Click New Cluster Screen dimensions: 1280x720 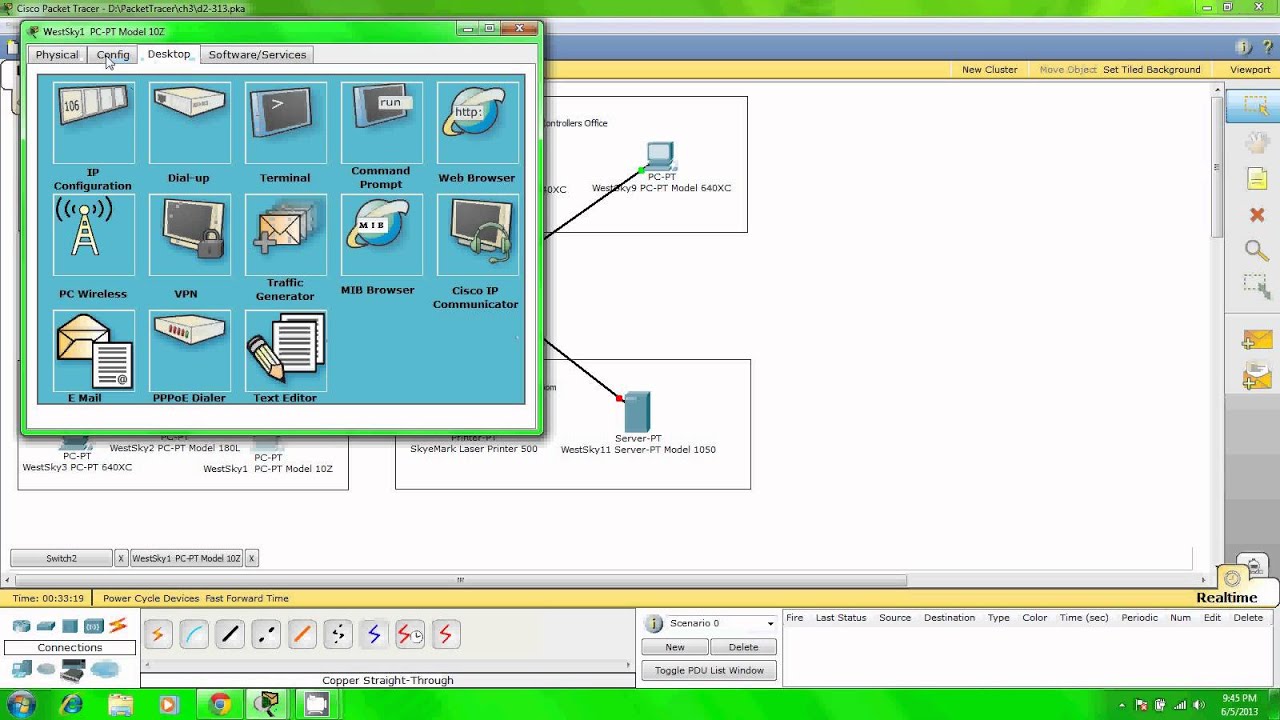pyautogui.click(x=989, y=70)
